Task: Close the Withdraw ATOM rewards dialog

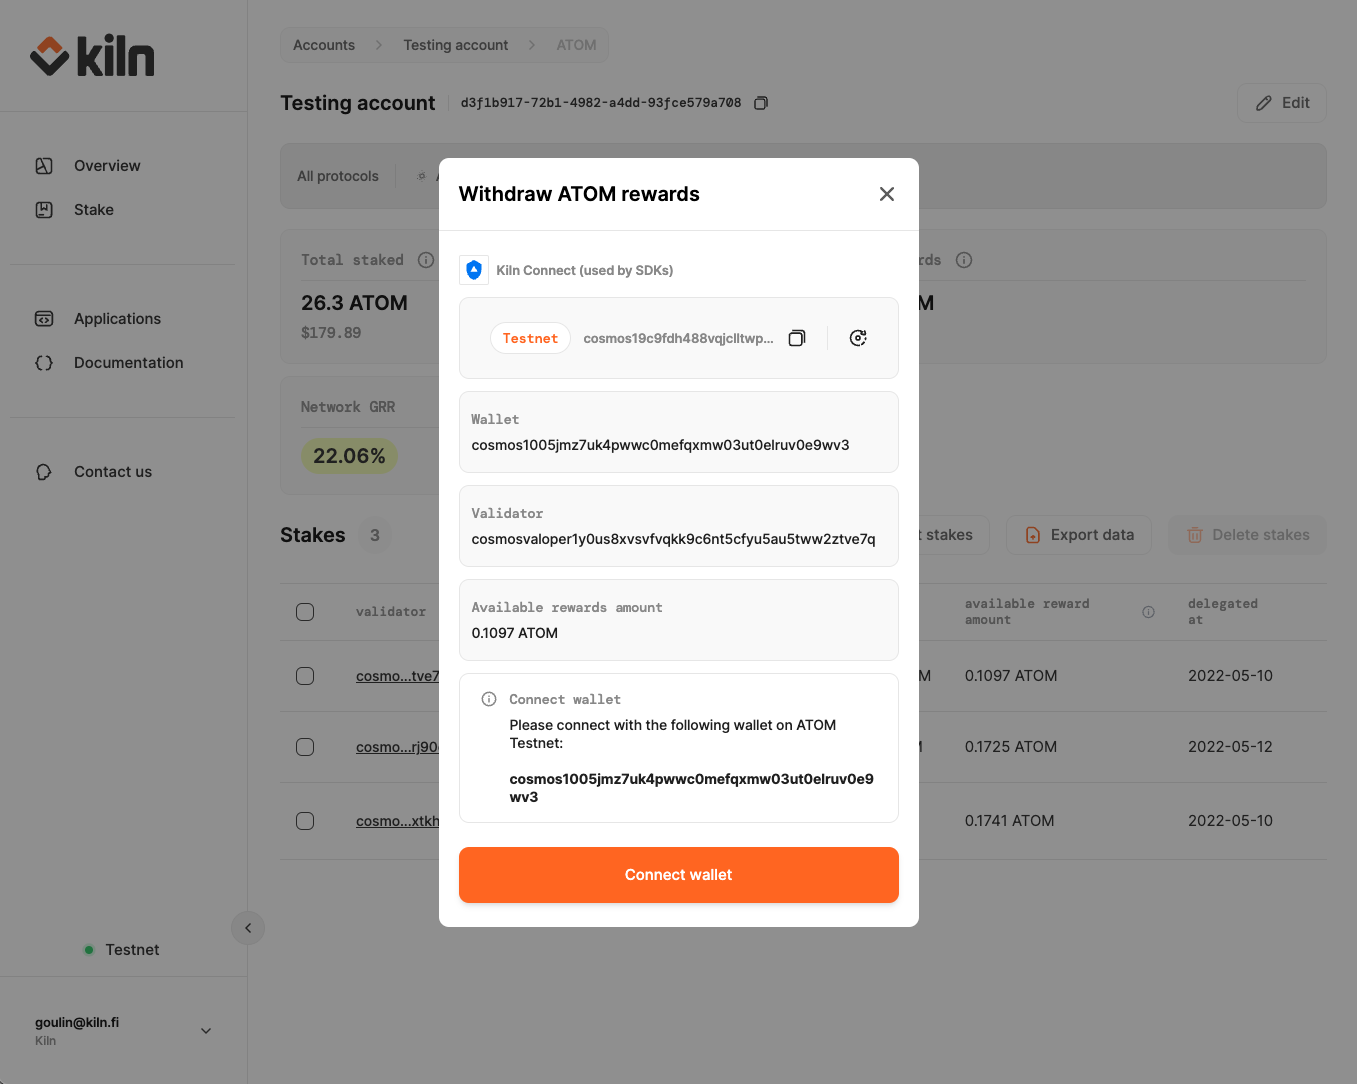Action: point(886,194)
